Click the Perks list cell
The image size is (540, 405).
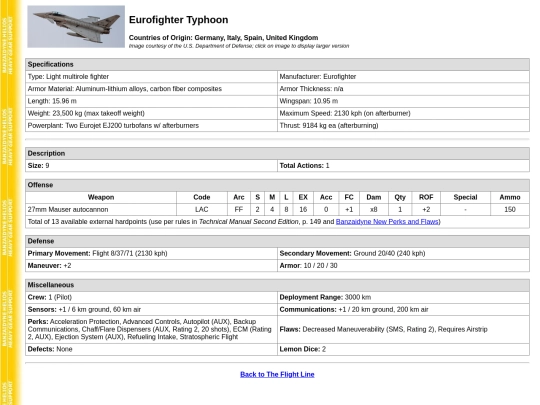[x=152, y=329]
